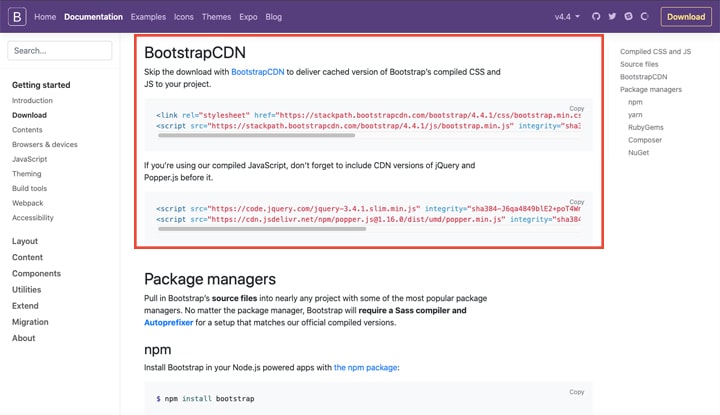Viewport: 720px width, 415px height.
Task: Expand the Utilities section
Action: (26, 289)
